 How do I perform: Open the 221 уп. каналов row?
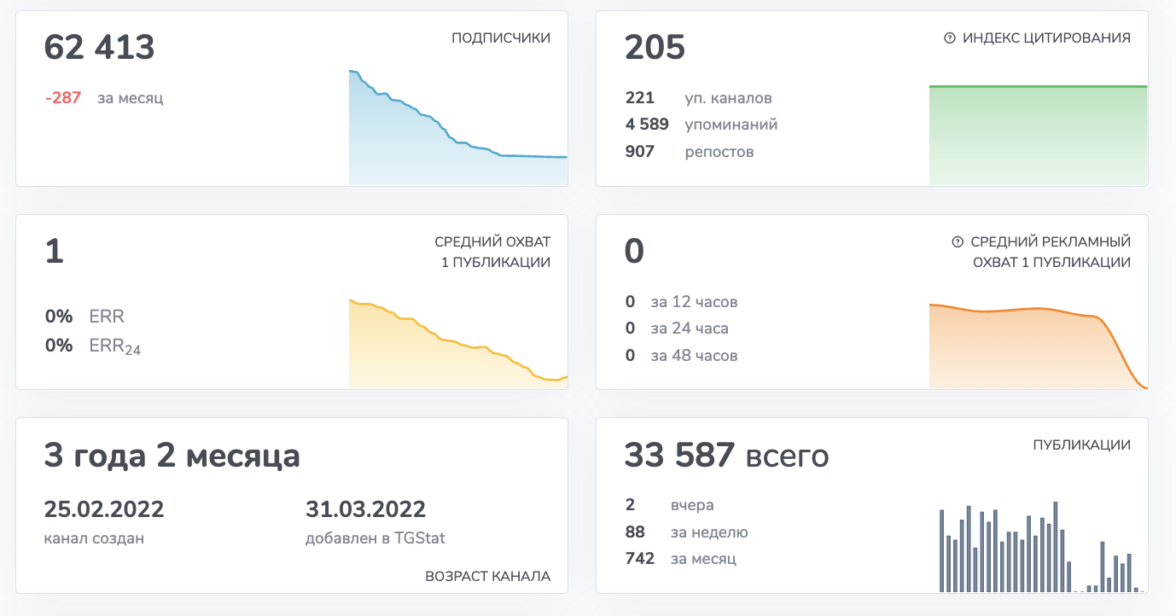pos(698,98)
